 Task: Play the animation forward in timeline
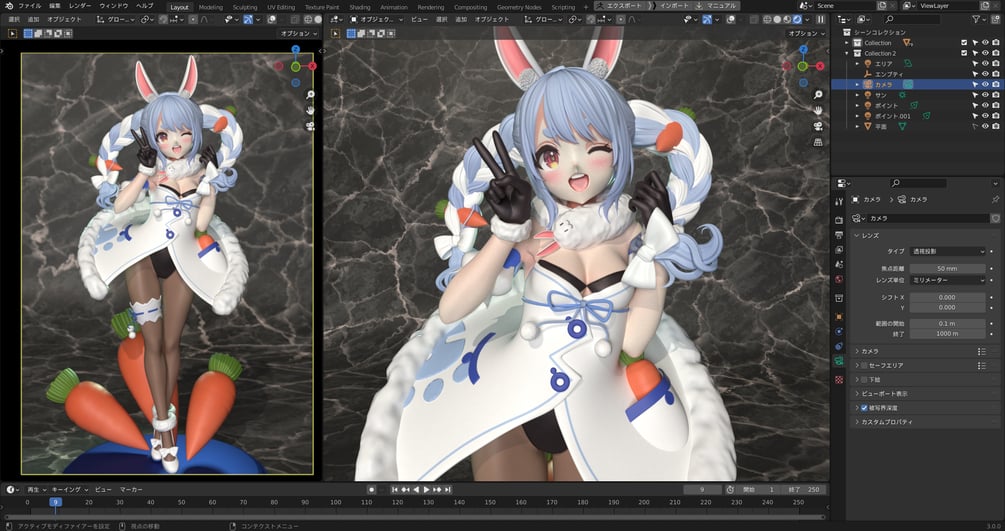427,489
